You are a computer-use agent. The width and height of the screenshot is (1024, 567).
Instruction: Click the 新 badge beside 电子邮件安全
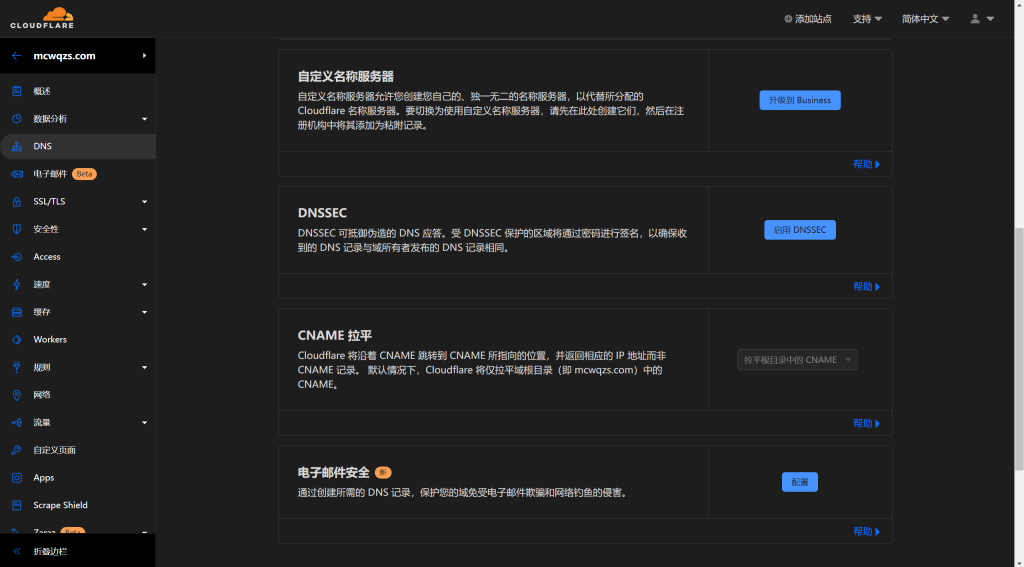pos(383,472)
